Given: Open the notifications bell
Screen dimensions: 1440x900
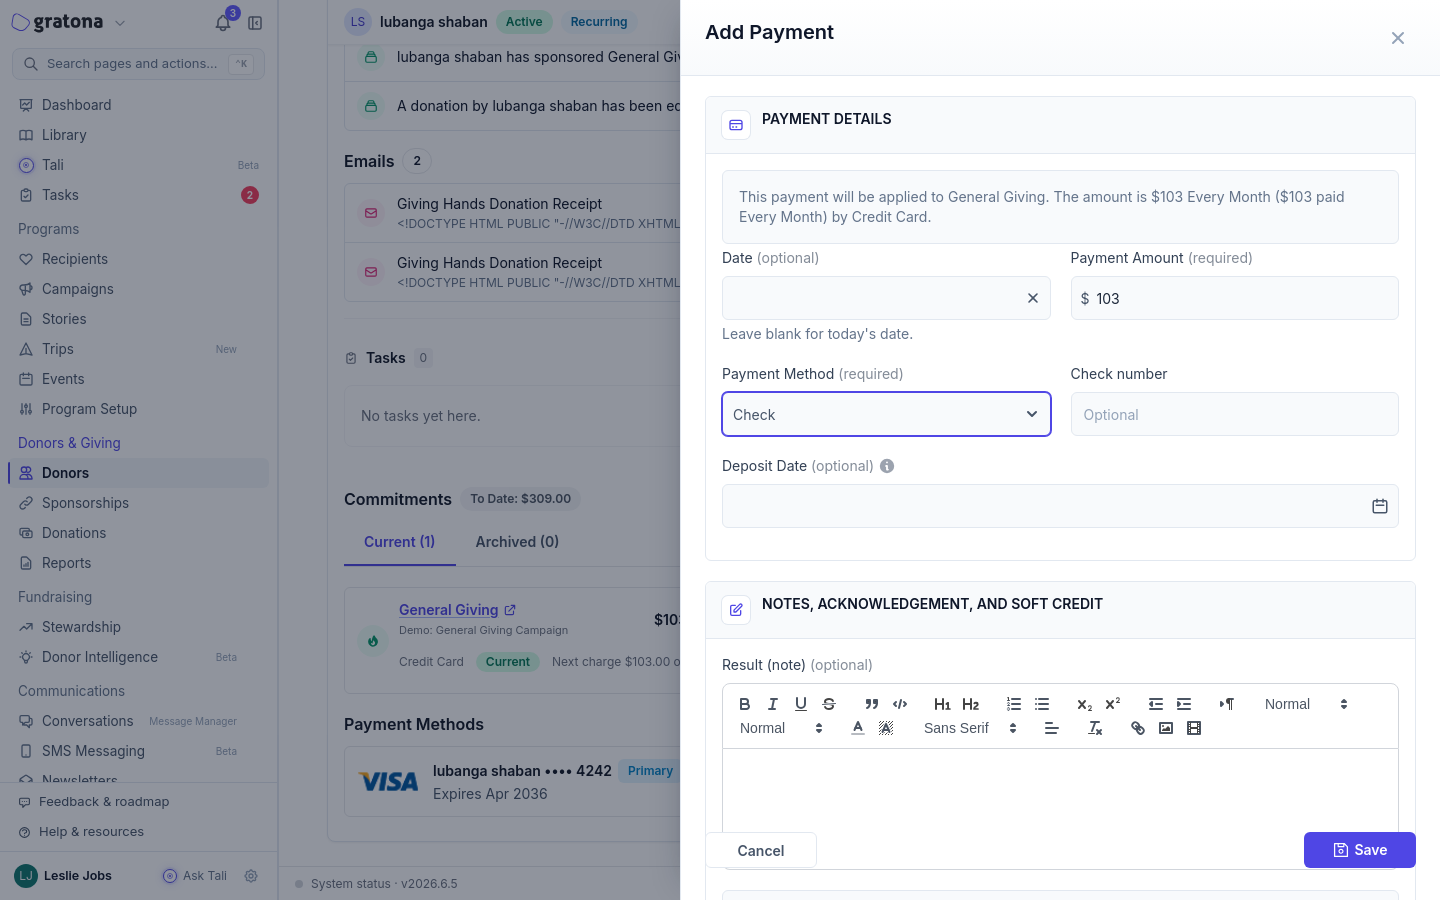Looking at the screenshot, I should point(223,23).
